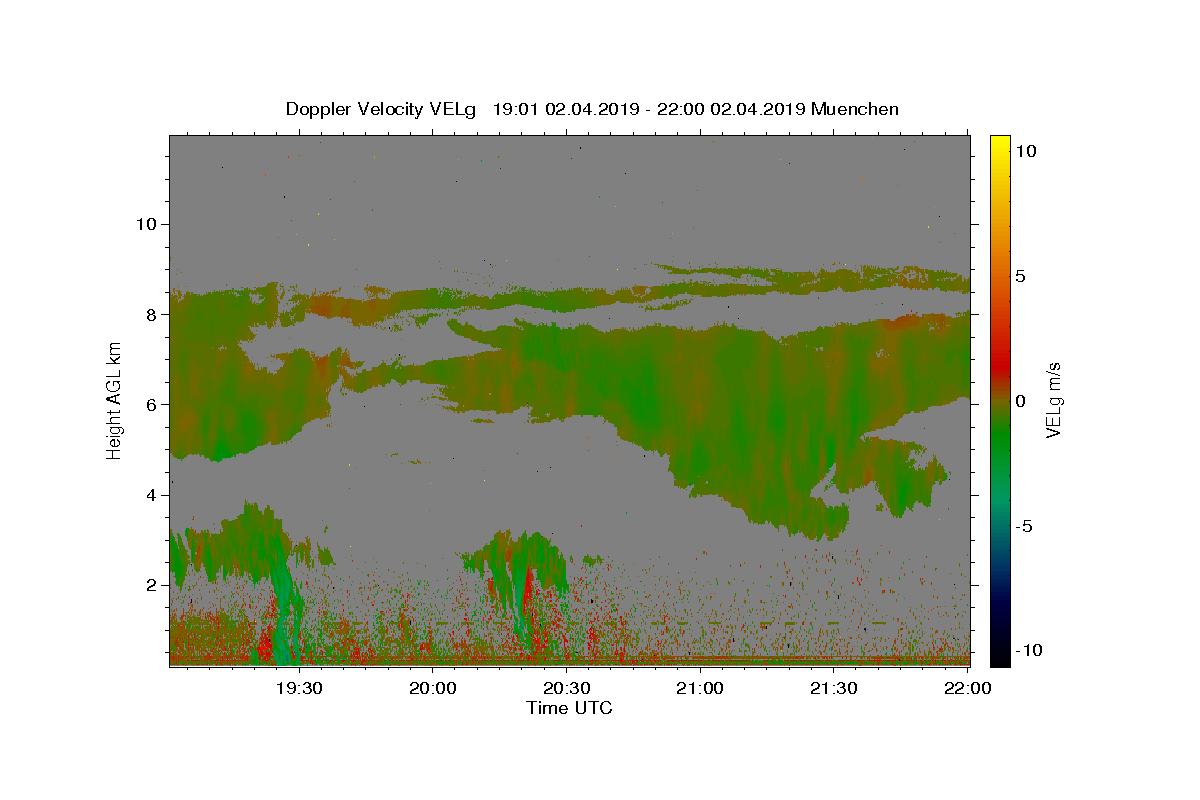Click the colorbar tick label 5

[1020, 276]
